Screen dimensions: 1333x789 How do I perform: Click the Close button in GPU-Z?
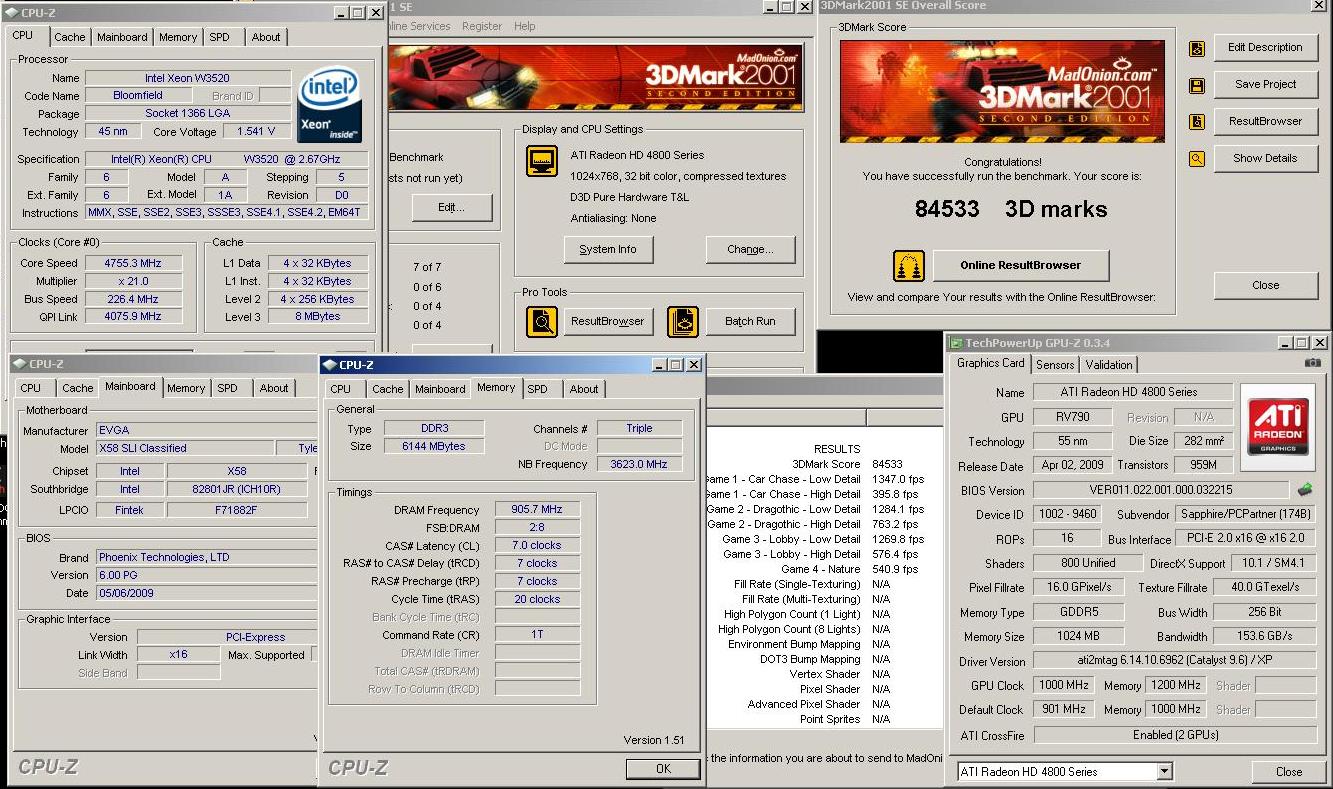[x=1289, y=771]
